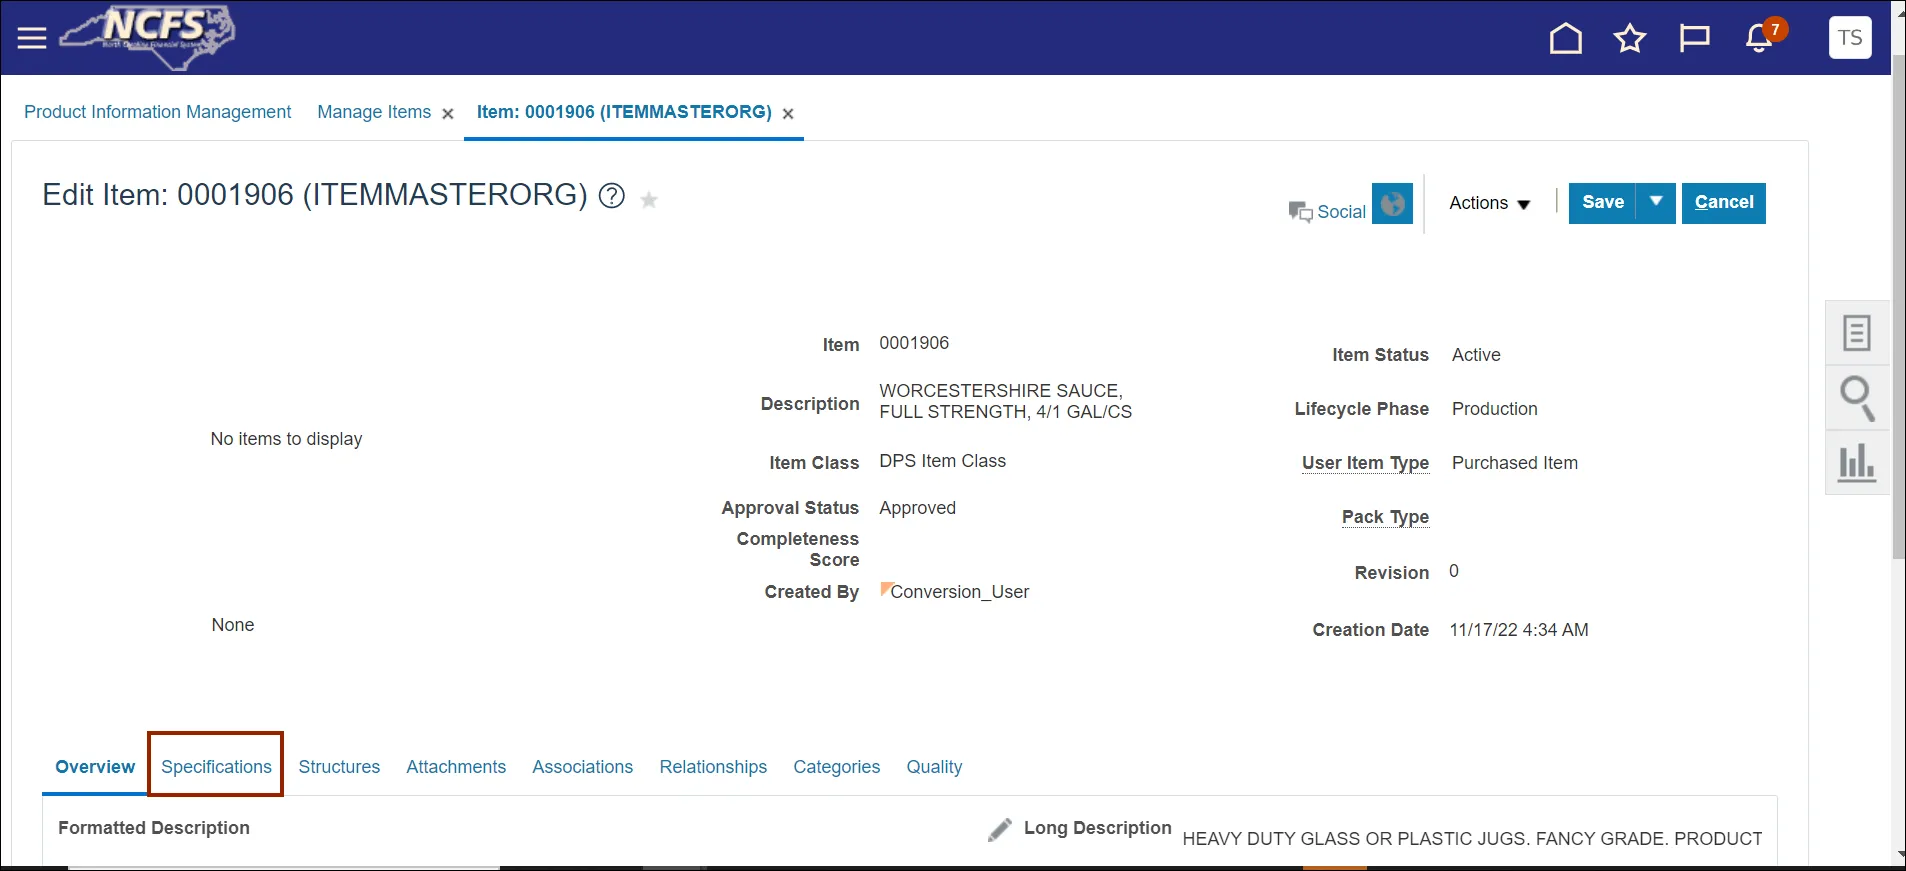This screenshot has width=1906, height=871.
Task: Select the Overview tab
Action: tap(95, 767)
